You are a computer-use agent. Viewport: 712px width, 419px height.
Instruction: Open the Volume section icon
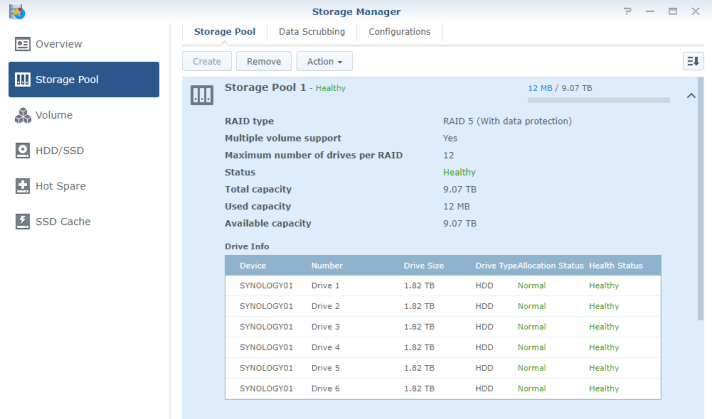click(x=23, y=115)
